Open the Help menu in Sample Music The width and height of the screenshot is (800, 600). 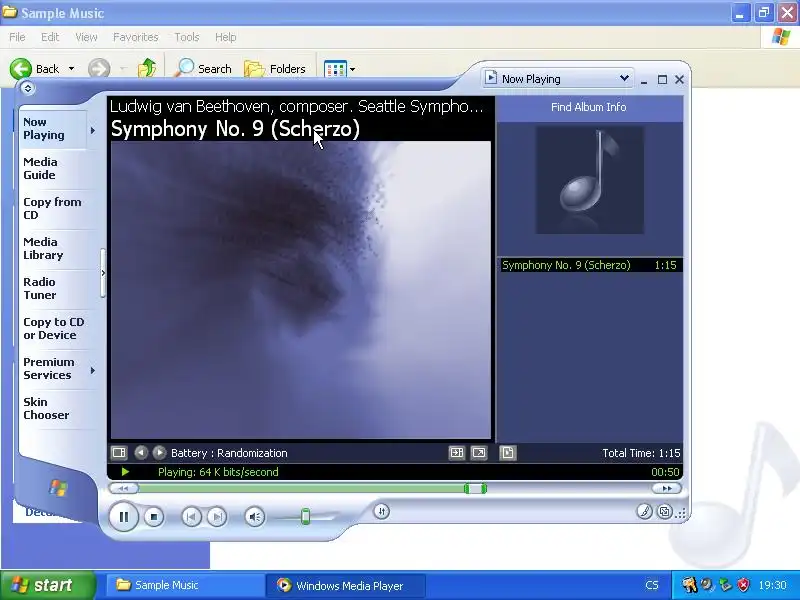[226, 37]
